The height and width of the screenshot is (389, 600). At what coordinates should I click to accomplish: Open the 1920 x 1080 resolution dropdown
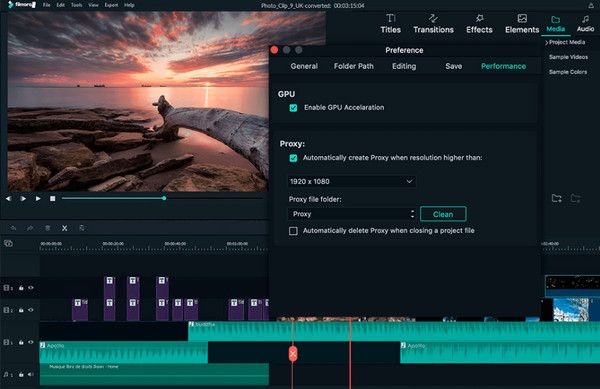click(351, 181)
